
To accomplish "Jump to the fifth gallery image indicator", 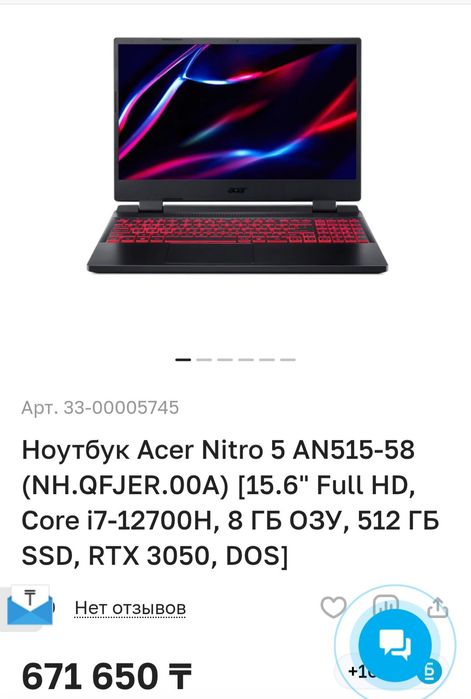I will pos(266,359).
